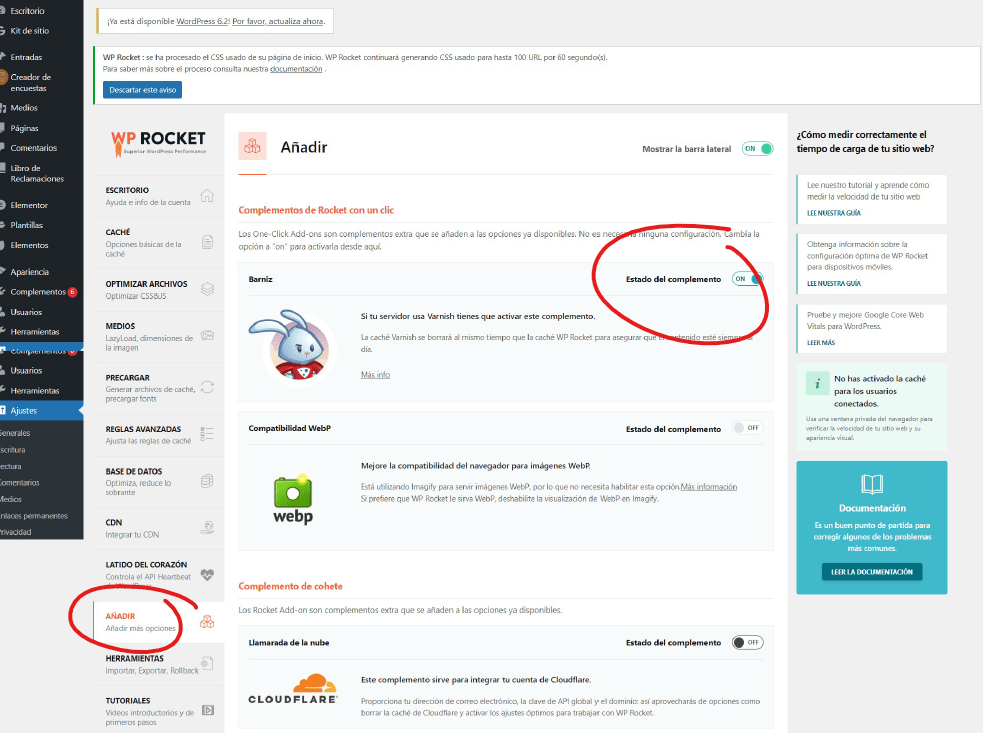Open Tutoriales tab
Image resolution: width=983 pixels, height=733 pixels.
[x=158, y=711]
